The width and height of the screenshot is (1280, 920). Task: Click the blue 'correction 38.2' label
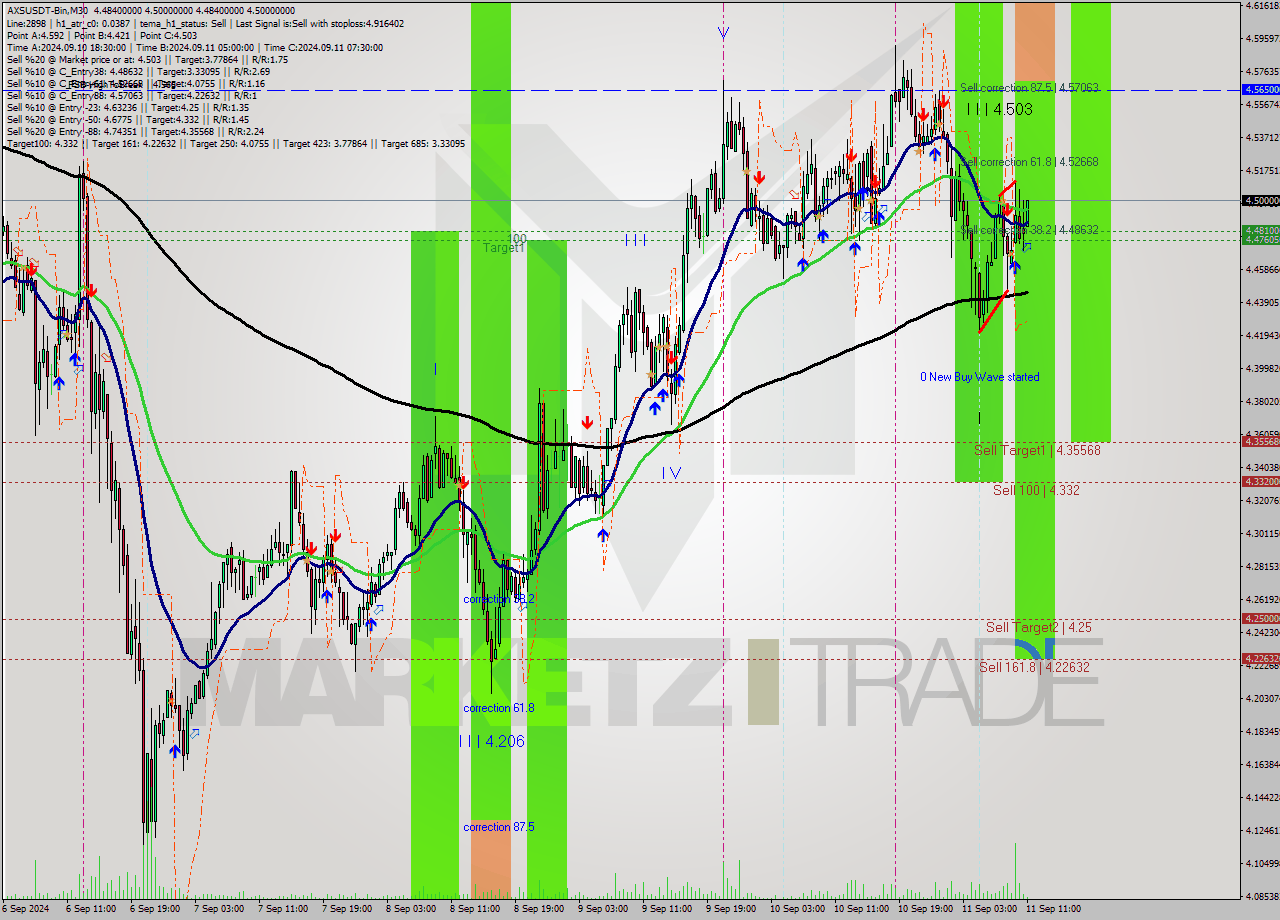[x=498, y=599]
